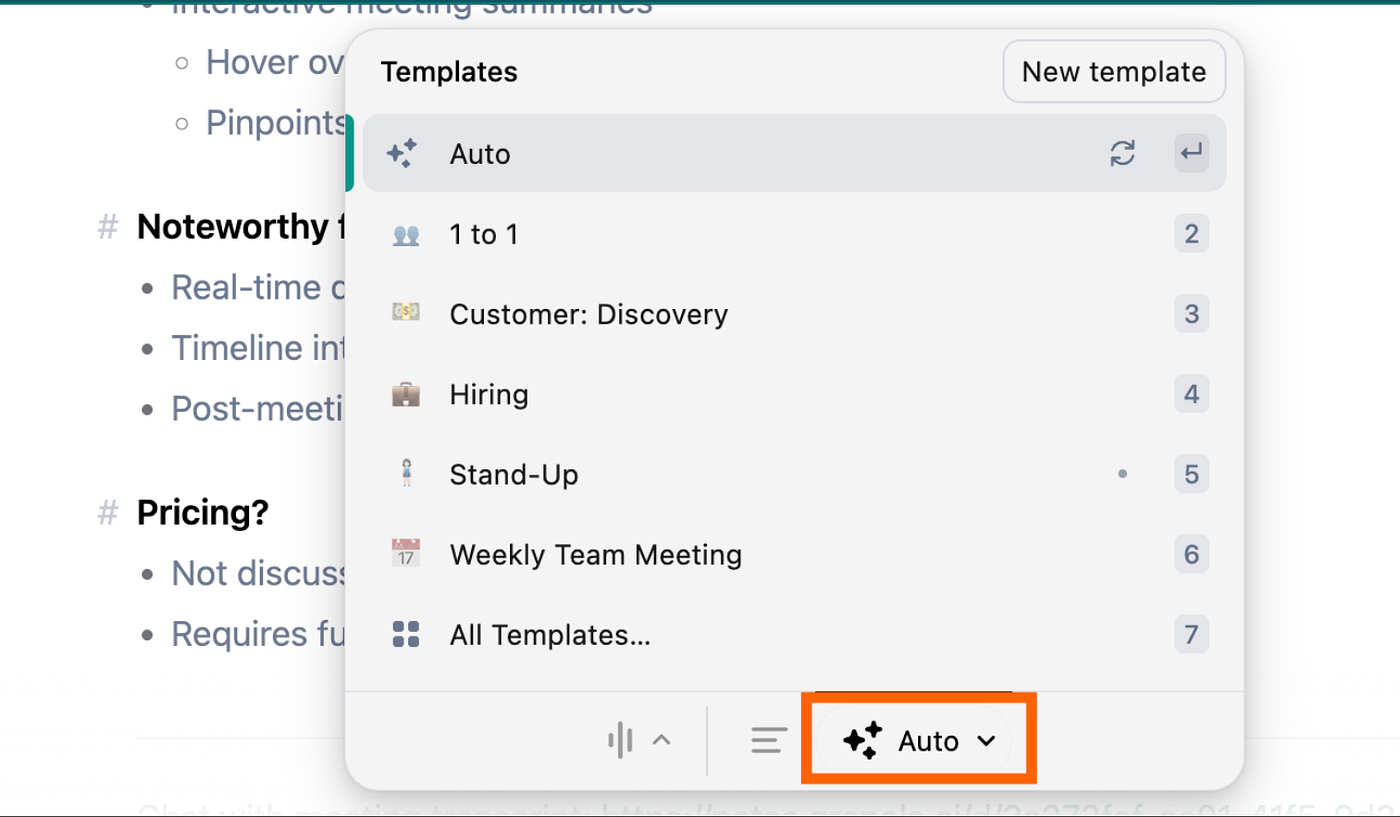Click the calendar icon for Weekly Team Meeting

click(406, 554)
